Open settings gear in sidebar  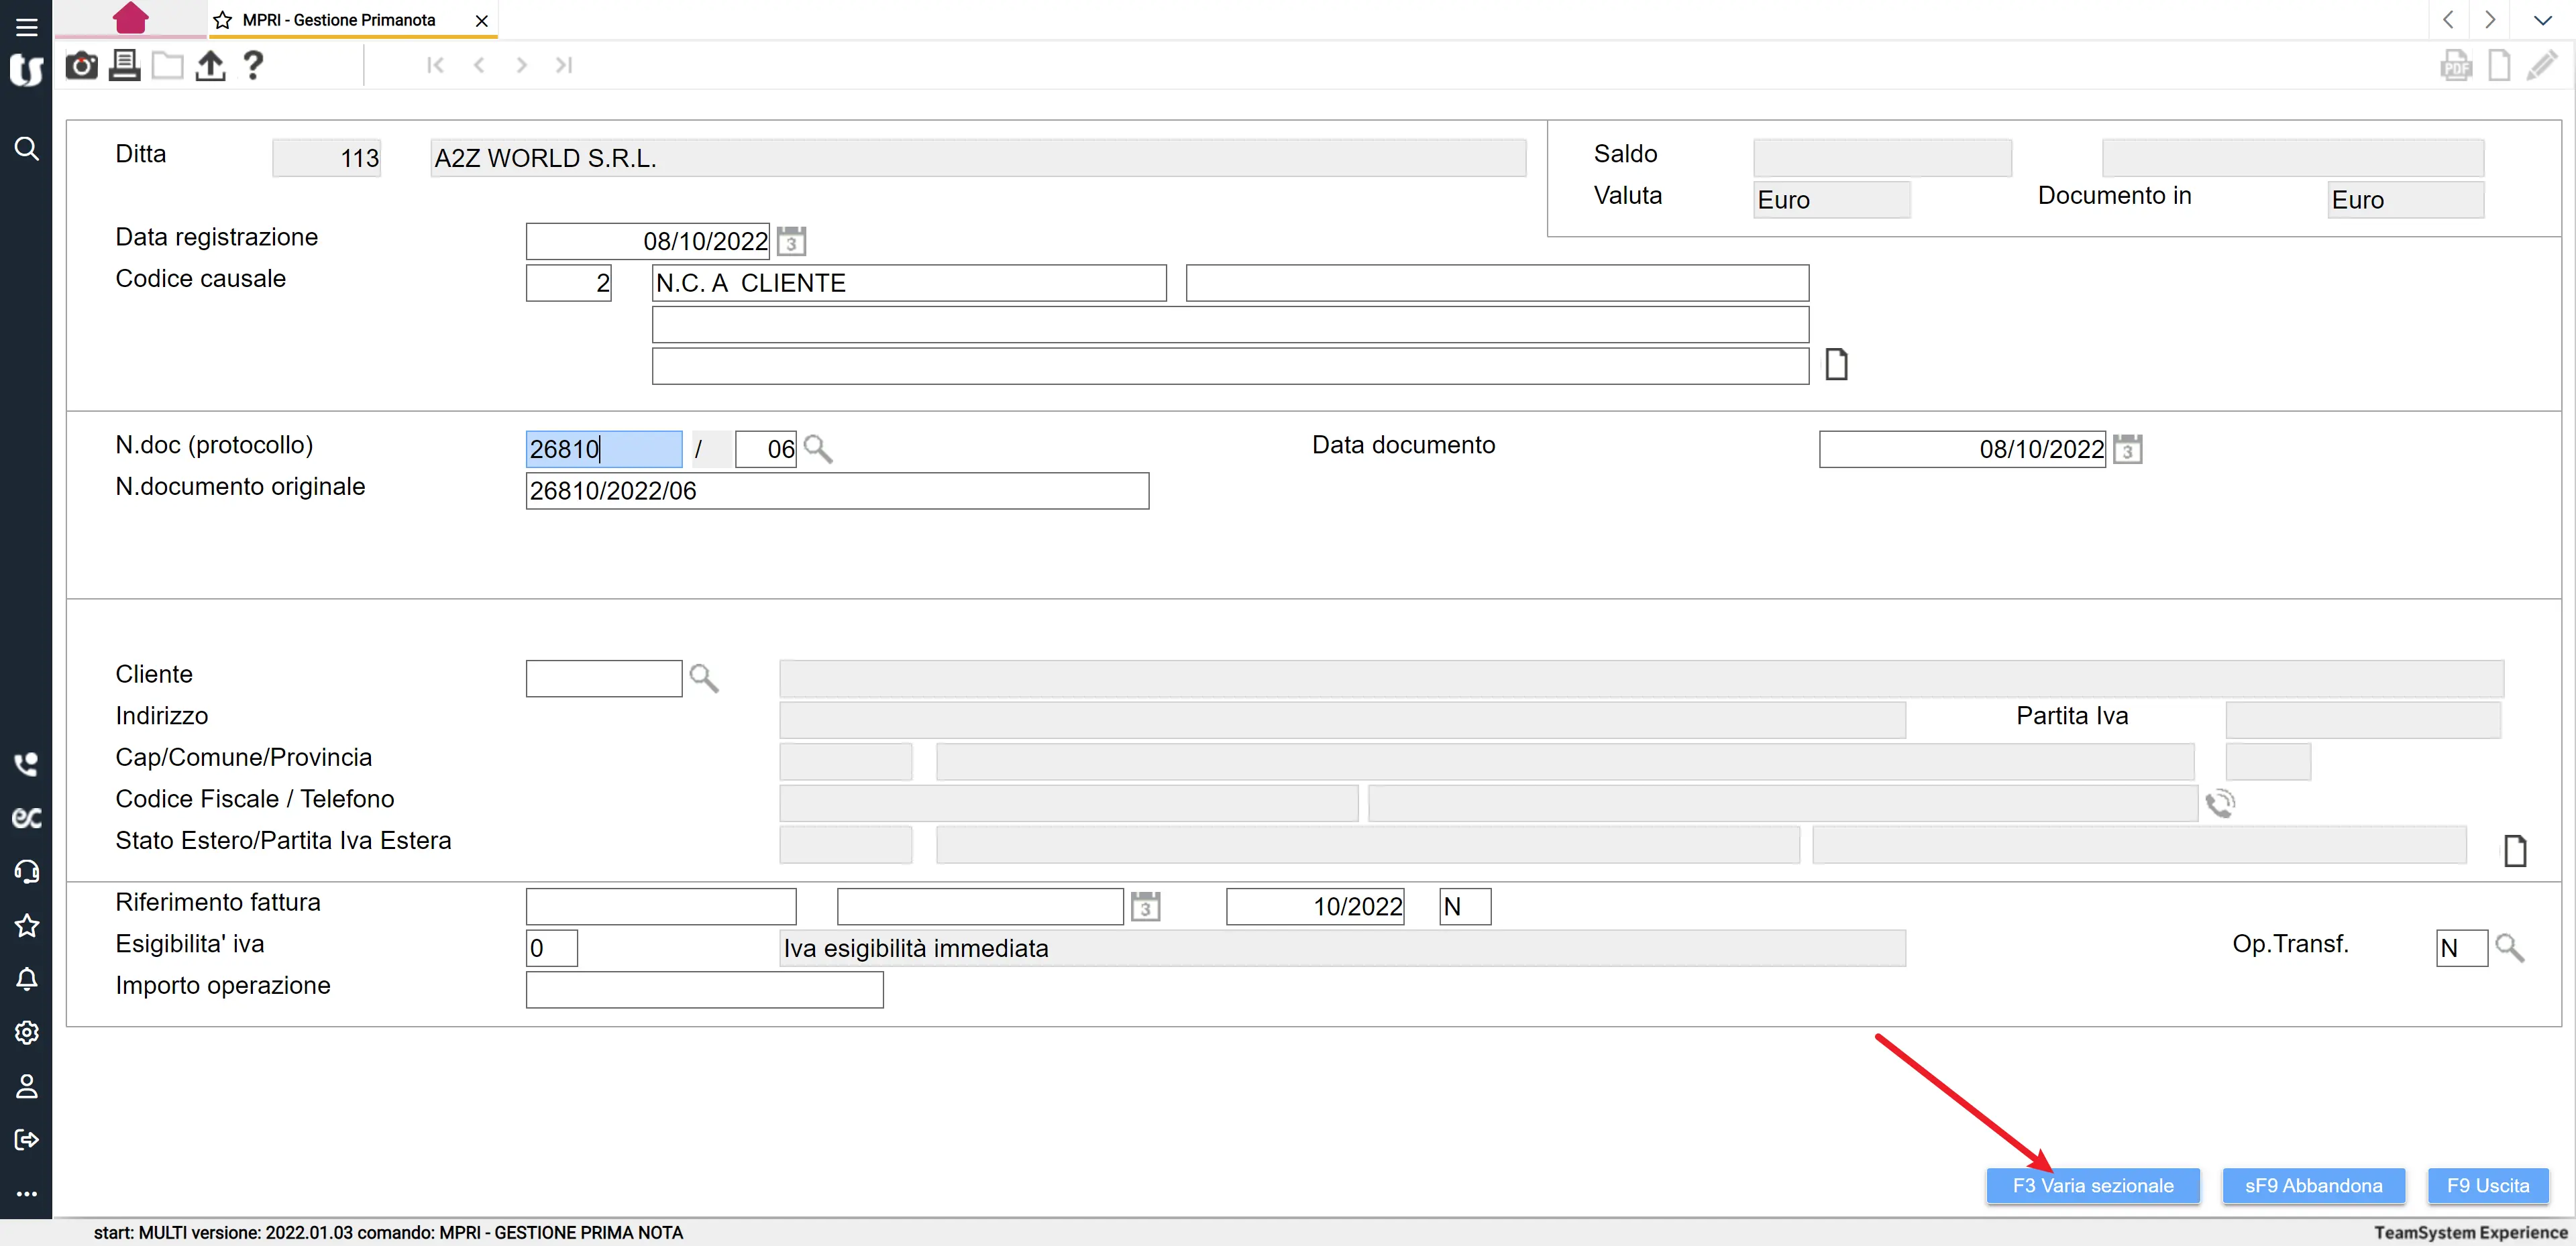pos(26,1032)
